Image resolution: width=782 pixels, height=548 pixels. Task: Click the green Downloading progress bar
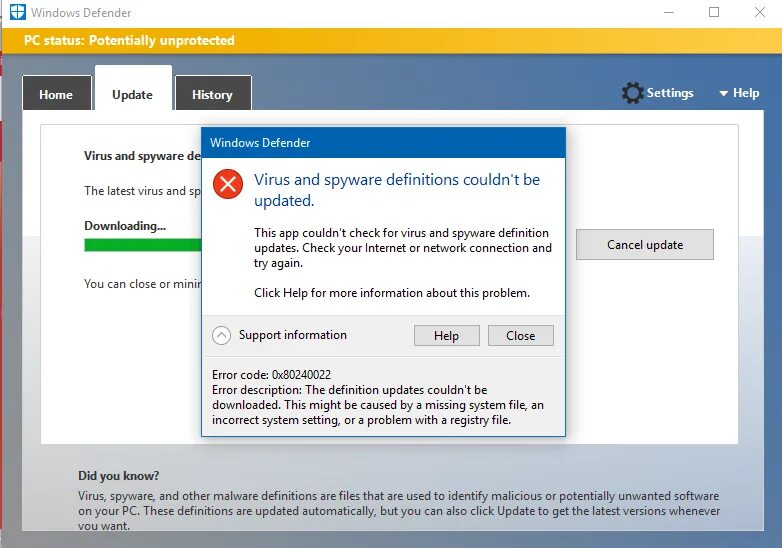(143, 245)
